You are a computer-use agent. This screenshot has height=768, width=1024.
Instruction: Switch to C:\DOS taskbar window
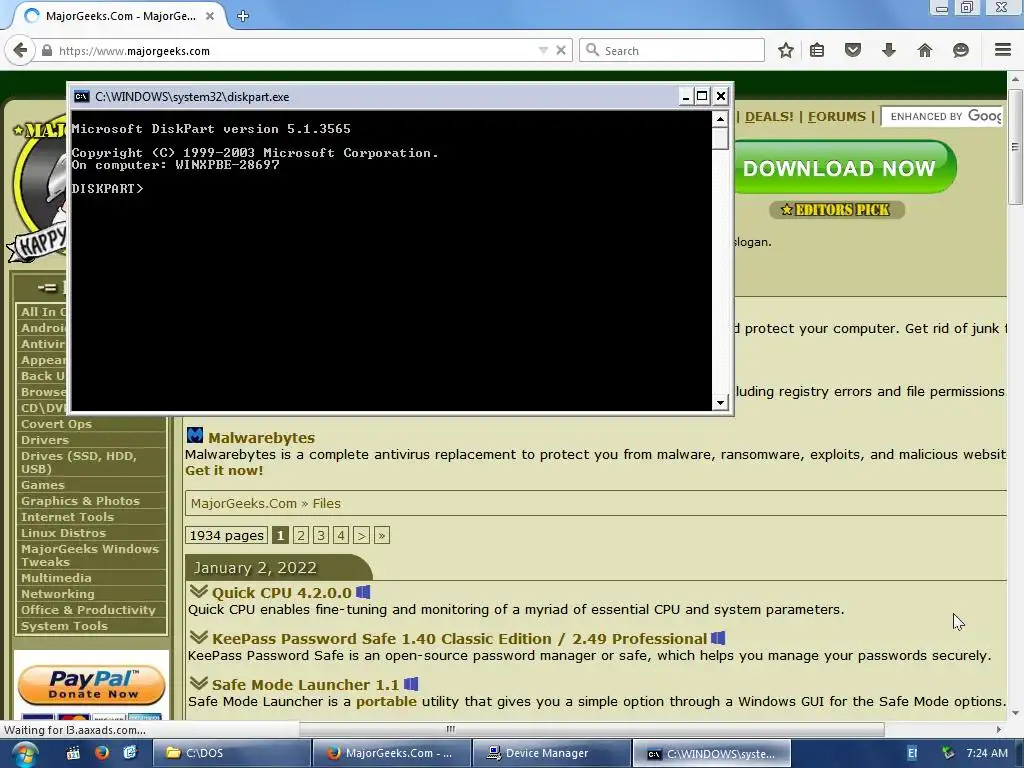pos(231,753)
